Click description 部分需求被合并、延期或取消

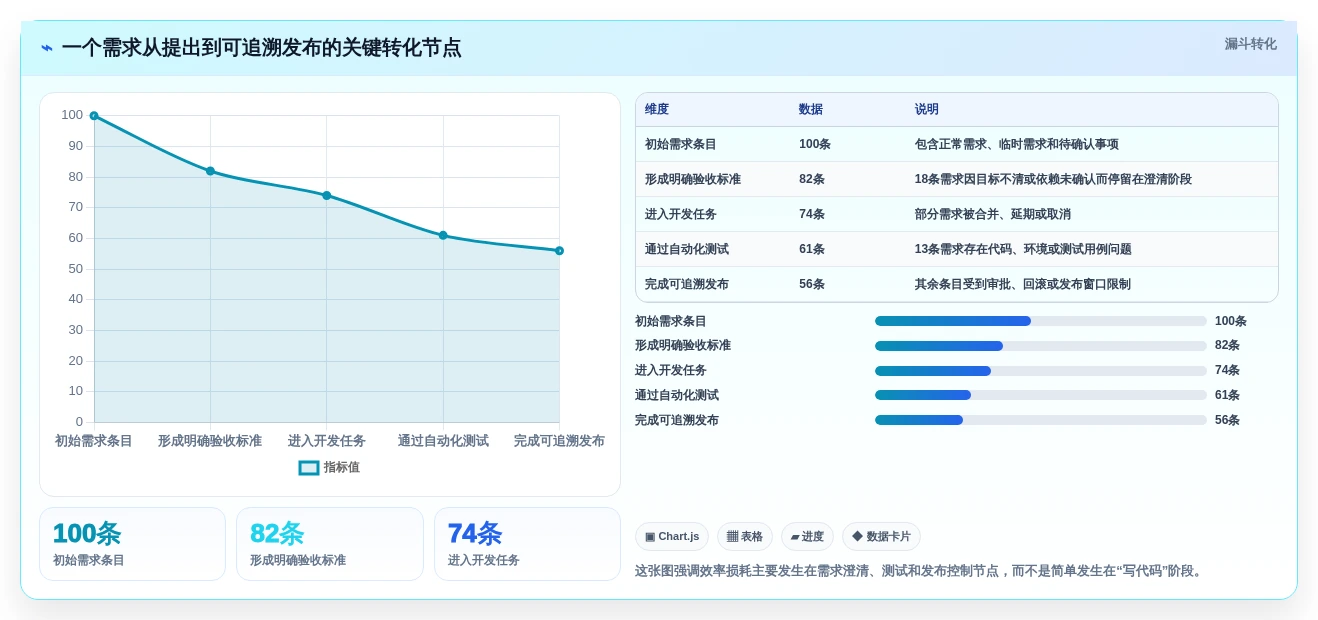[x=993, y=215]
